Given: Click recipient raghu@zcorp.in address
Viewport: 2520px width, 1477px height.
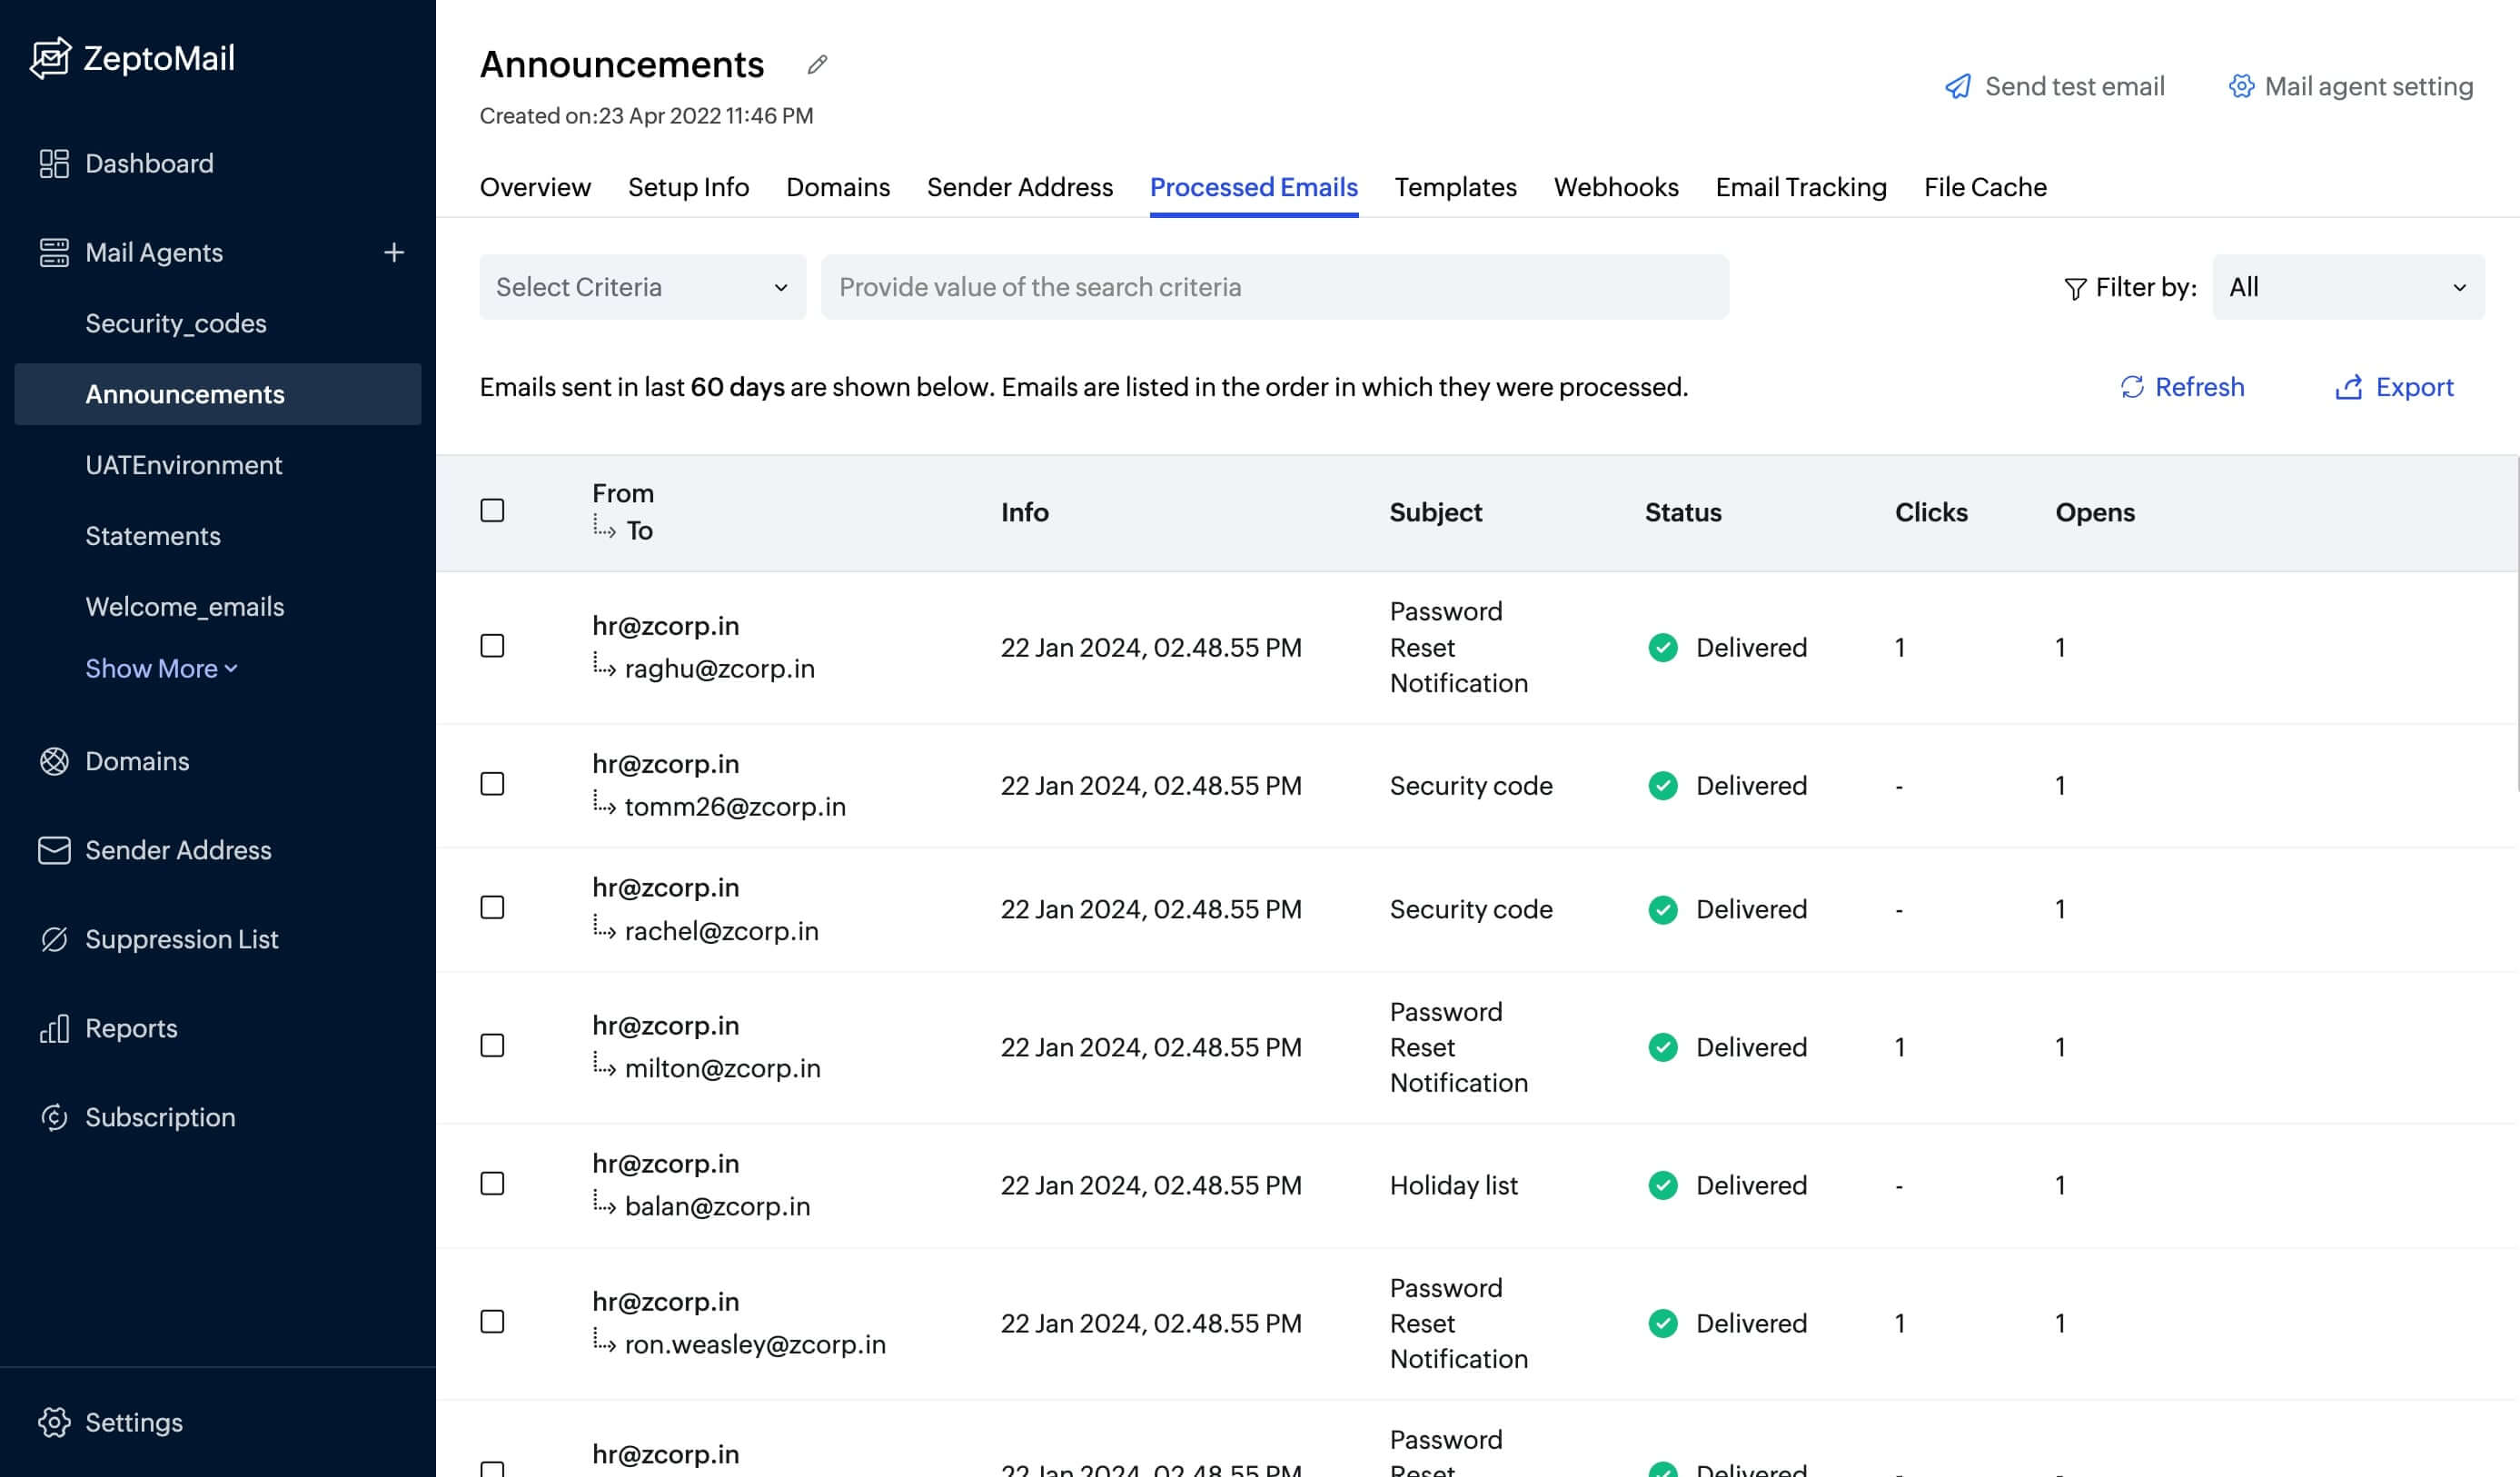Looking at the screenshot, I should (720, 669).
